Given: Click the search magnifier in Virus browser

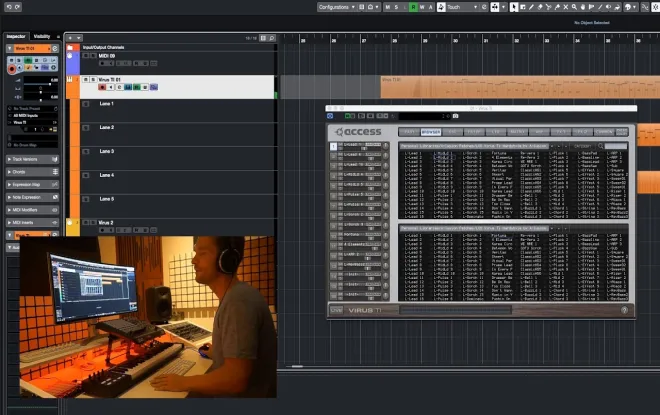Looking at the screenshot, I should pos(601,146).
